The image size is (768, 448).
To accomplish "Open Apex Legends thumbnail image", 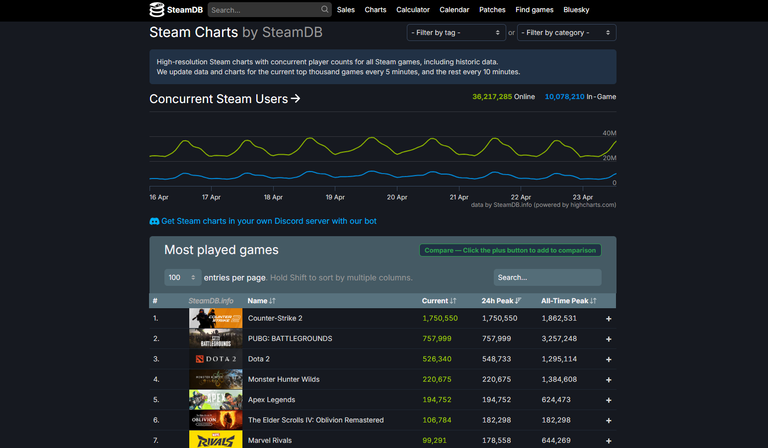I will pos(216,400).
